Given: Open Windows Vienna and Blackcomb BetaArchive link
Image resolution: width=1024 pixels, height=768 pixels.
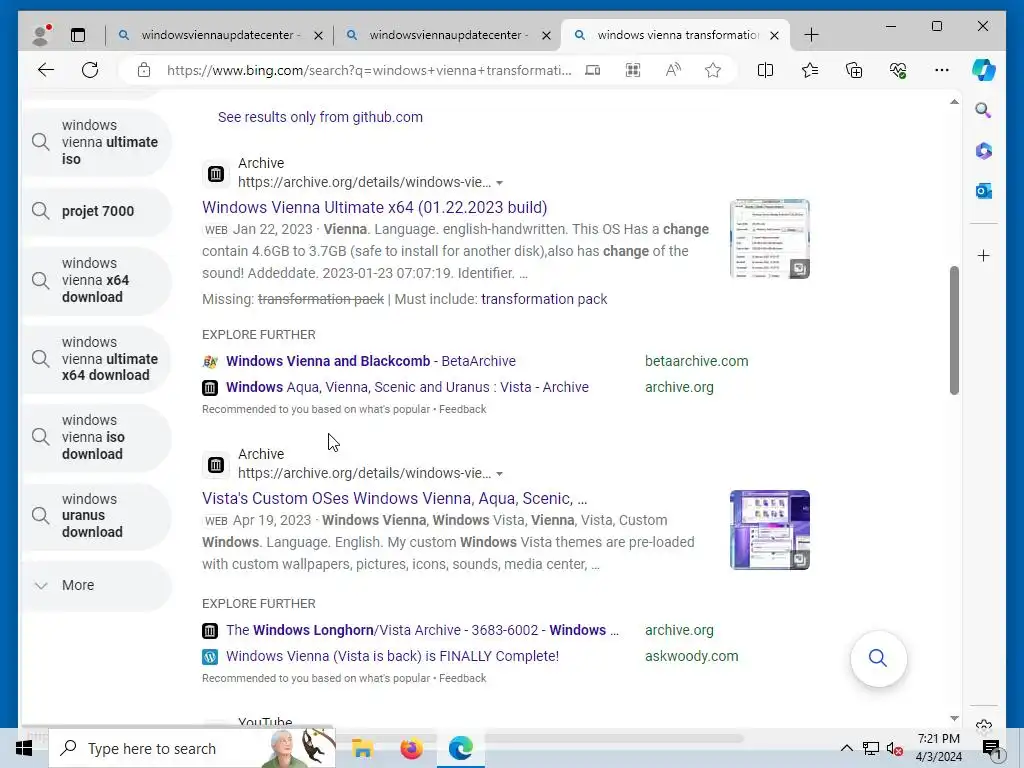Looking at the screenshot, I should (x=371, y=361).
